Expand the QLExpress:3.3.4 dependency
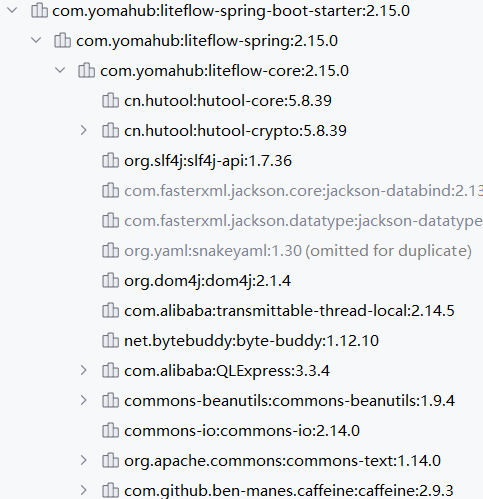This screenshot has height=499, width=483. (84, 370)
